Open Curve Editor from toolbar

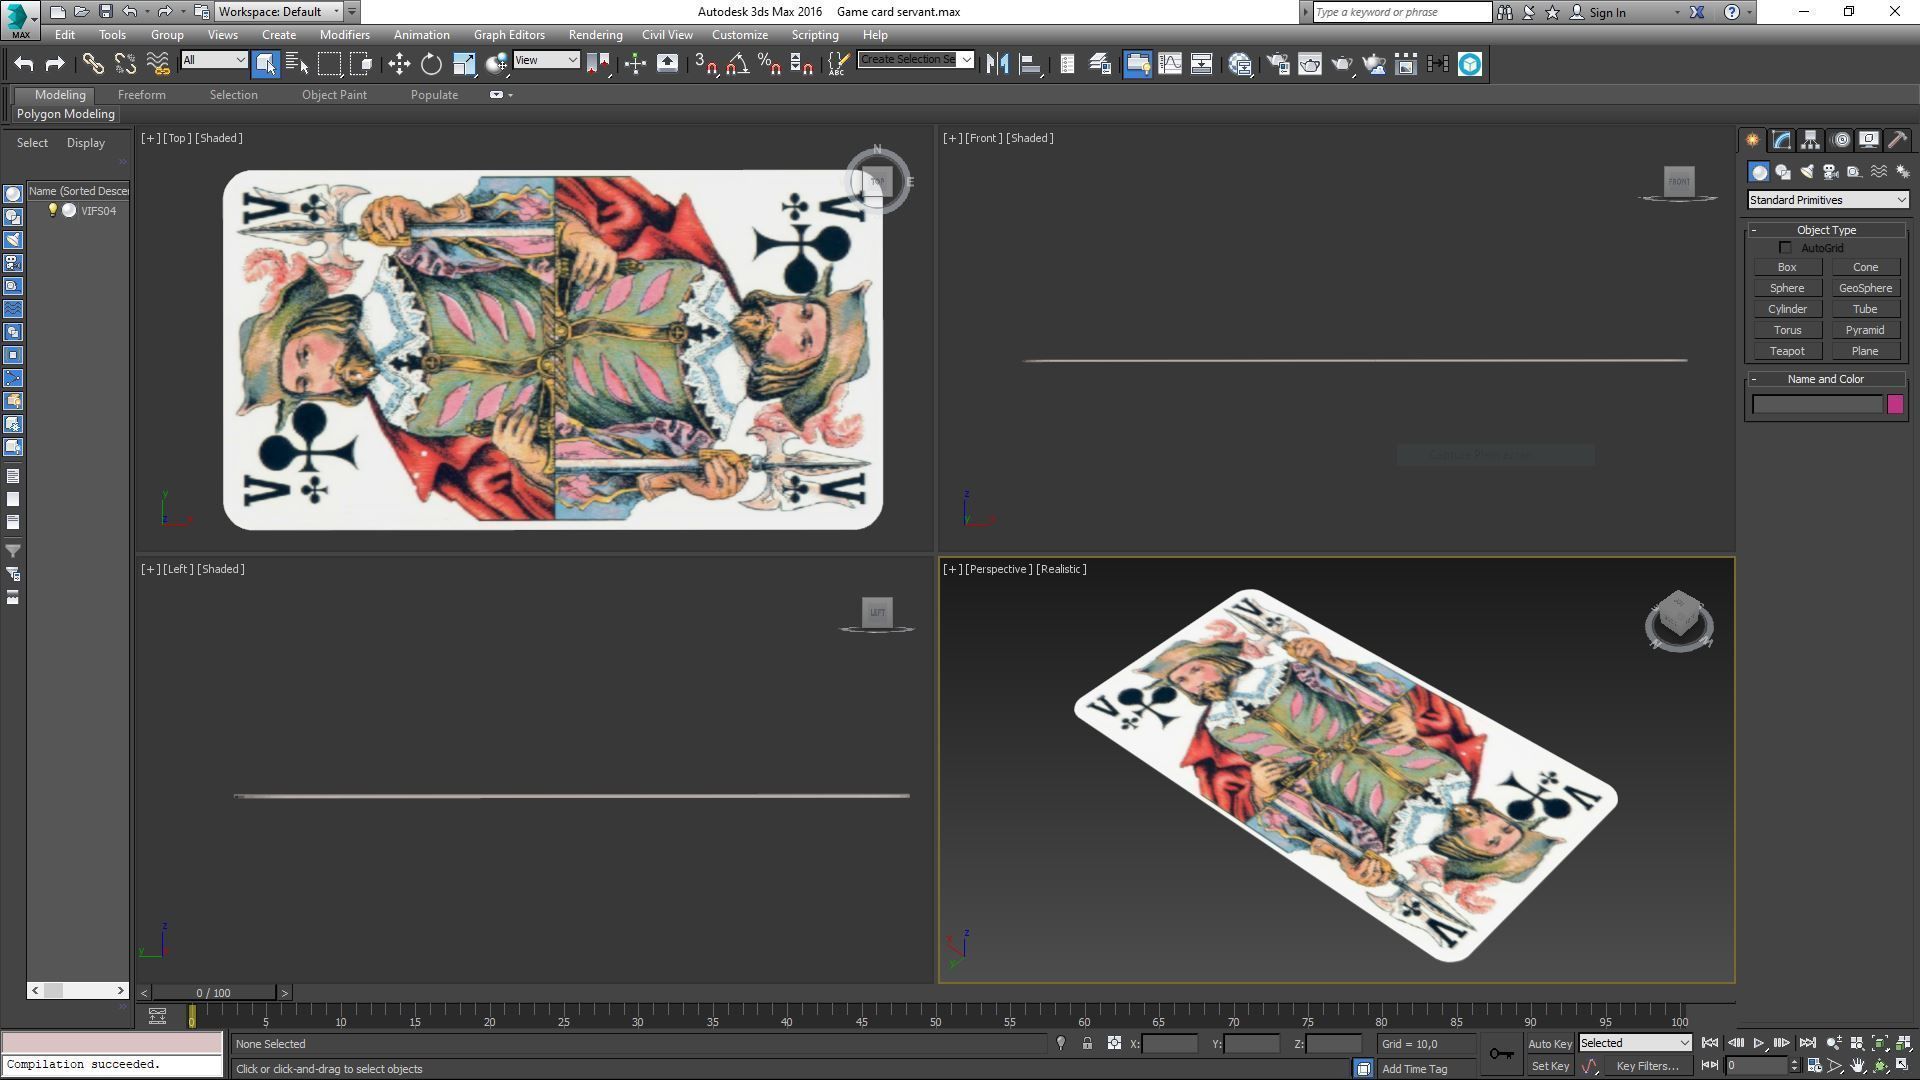tap(1169, 64)
